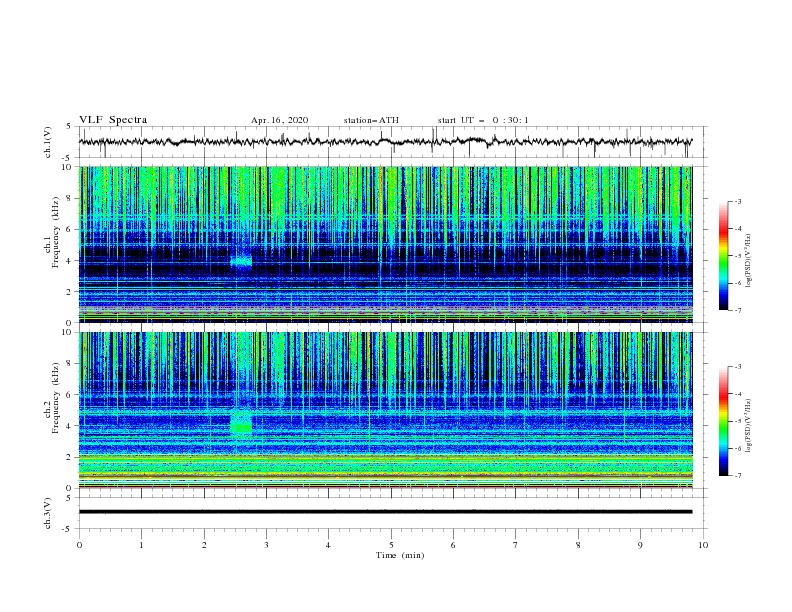Click the upper PSD color scale bar

pos(724,256)
